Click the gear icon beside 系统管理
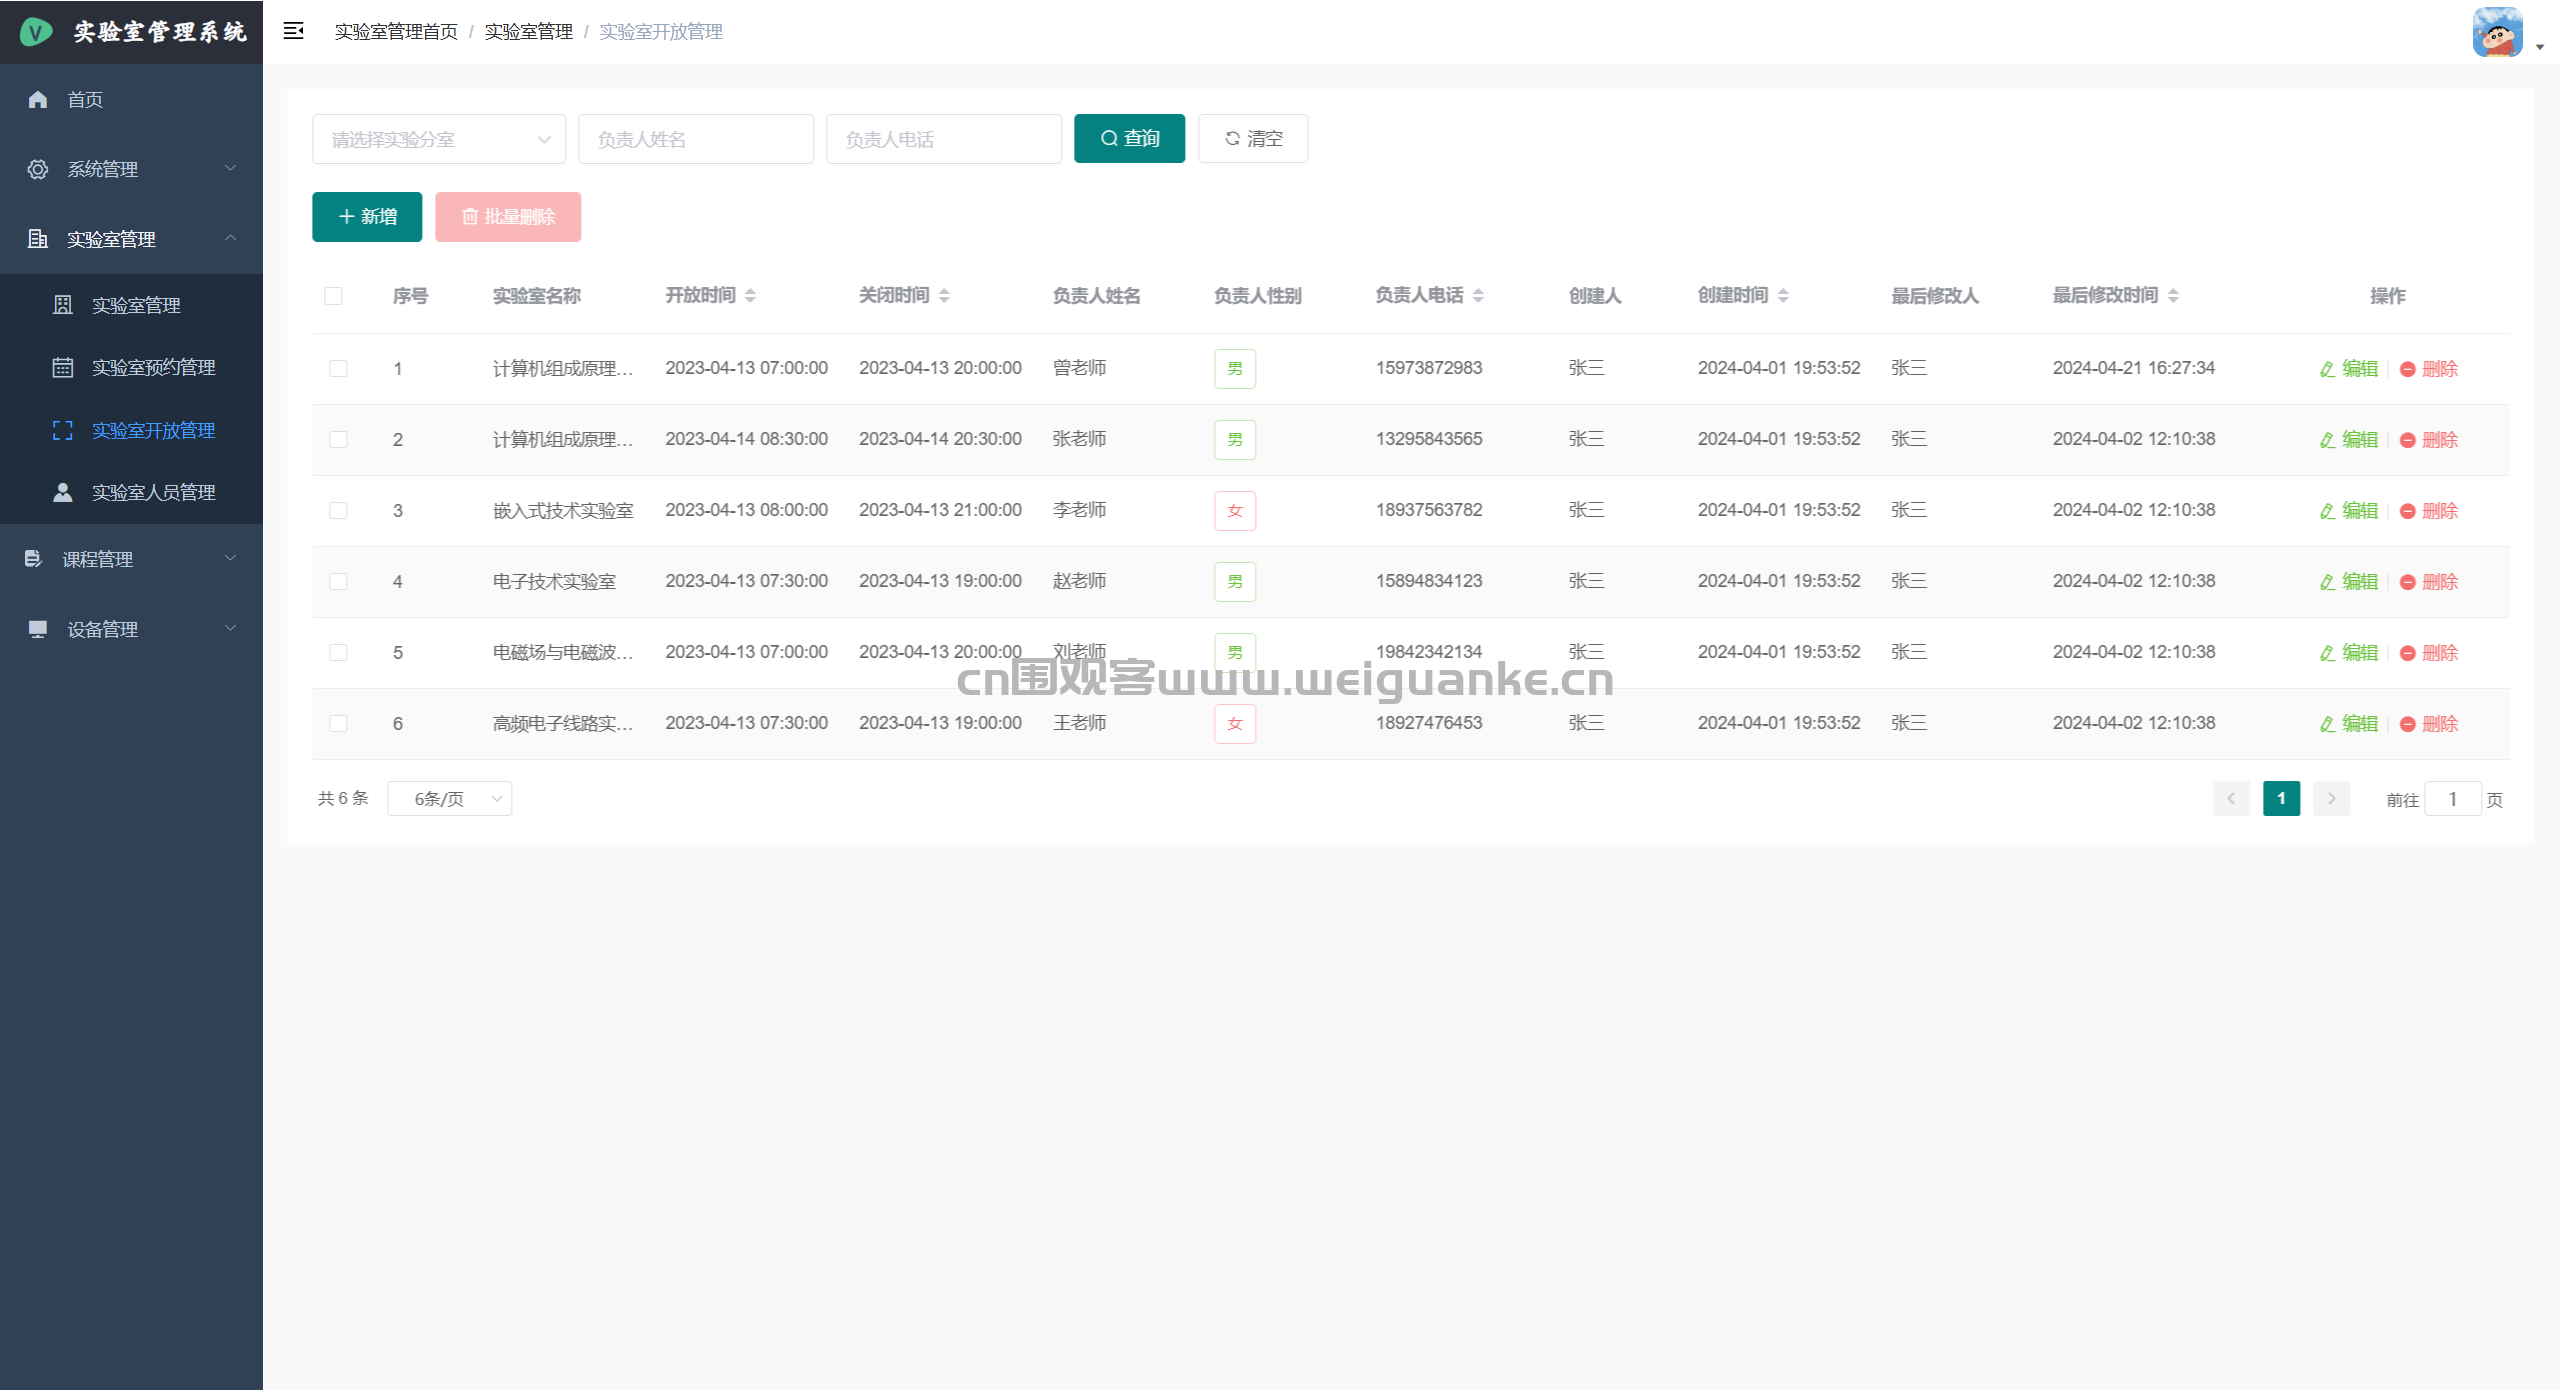 [38, 169]
